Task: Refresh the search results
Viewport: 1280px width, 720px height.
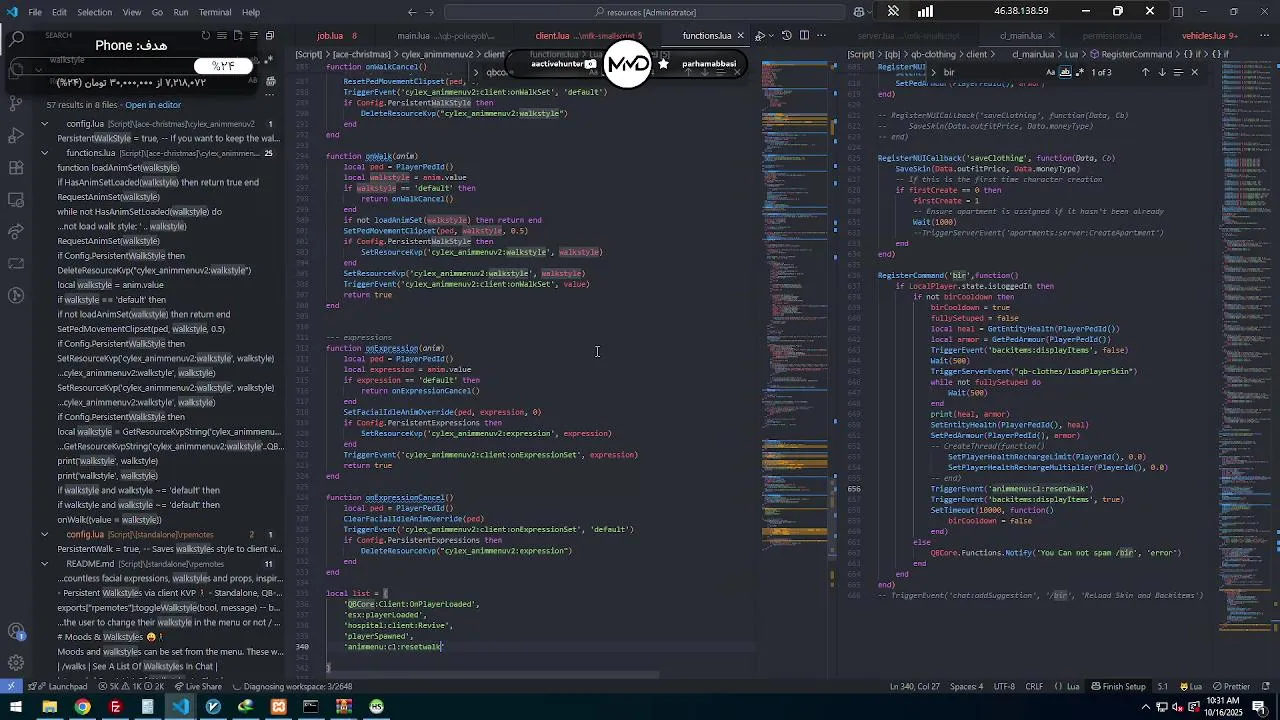Action: point(206,36)
